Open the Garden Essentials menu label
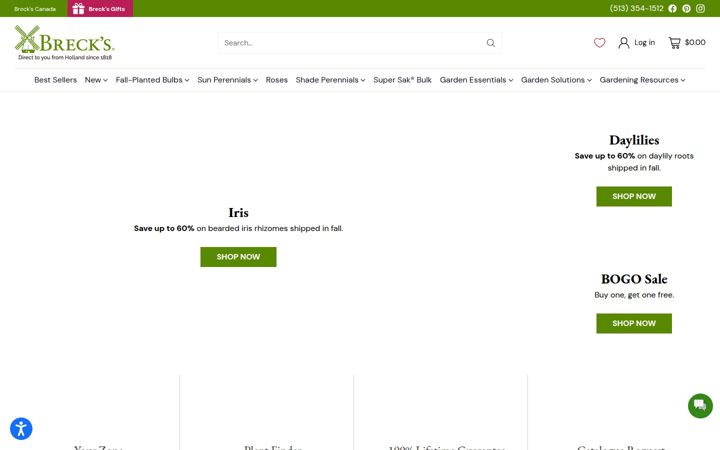The width and height of the screenshot is (720, 450). 473,80
